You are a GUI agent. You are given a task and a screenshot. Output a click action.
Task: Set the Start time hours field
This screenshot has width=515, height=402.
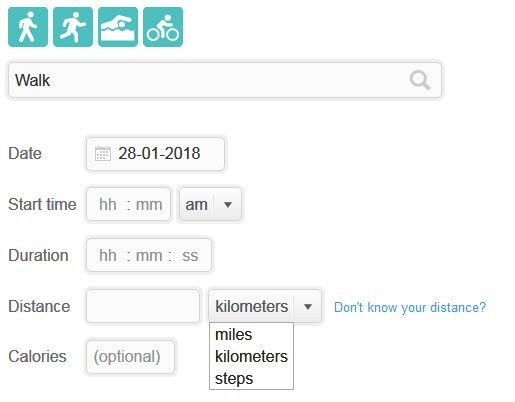coord(108,204)
